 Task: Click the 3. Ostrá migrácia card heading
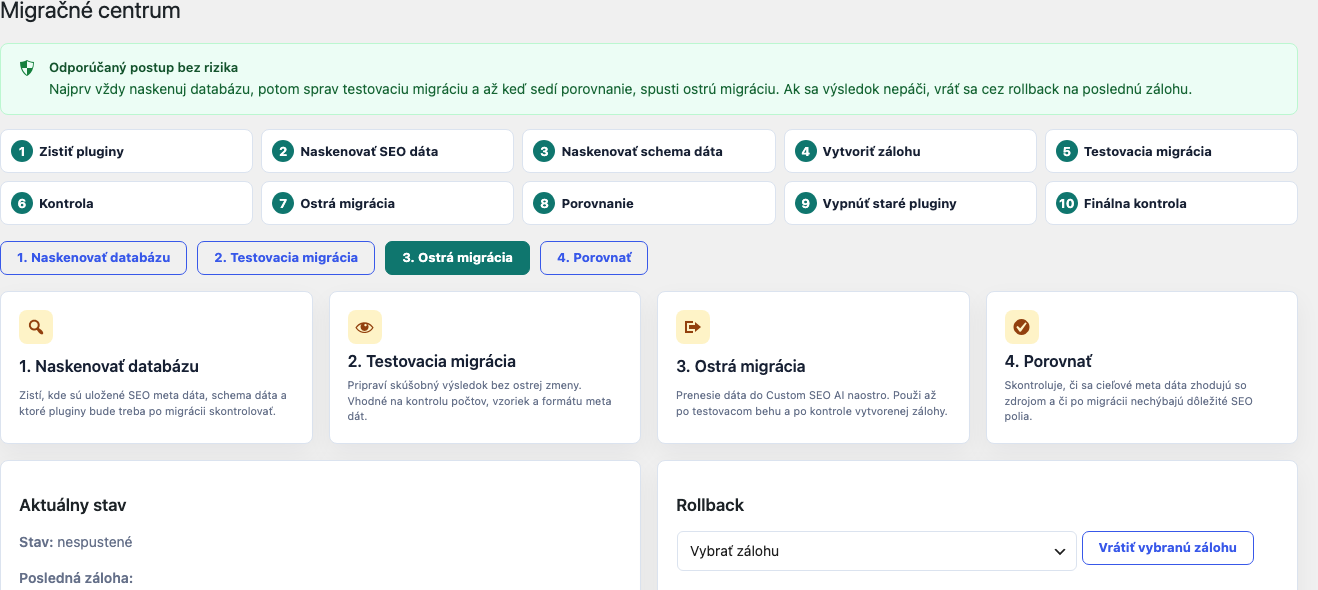741,366
